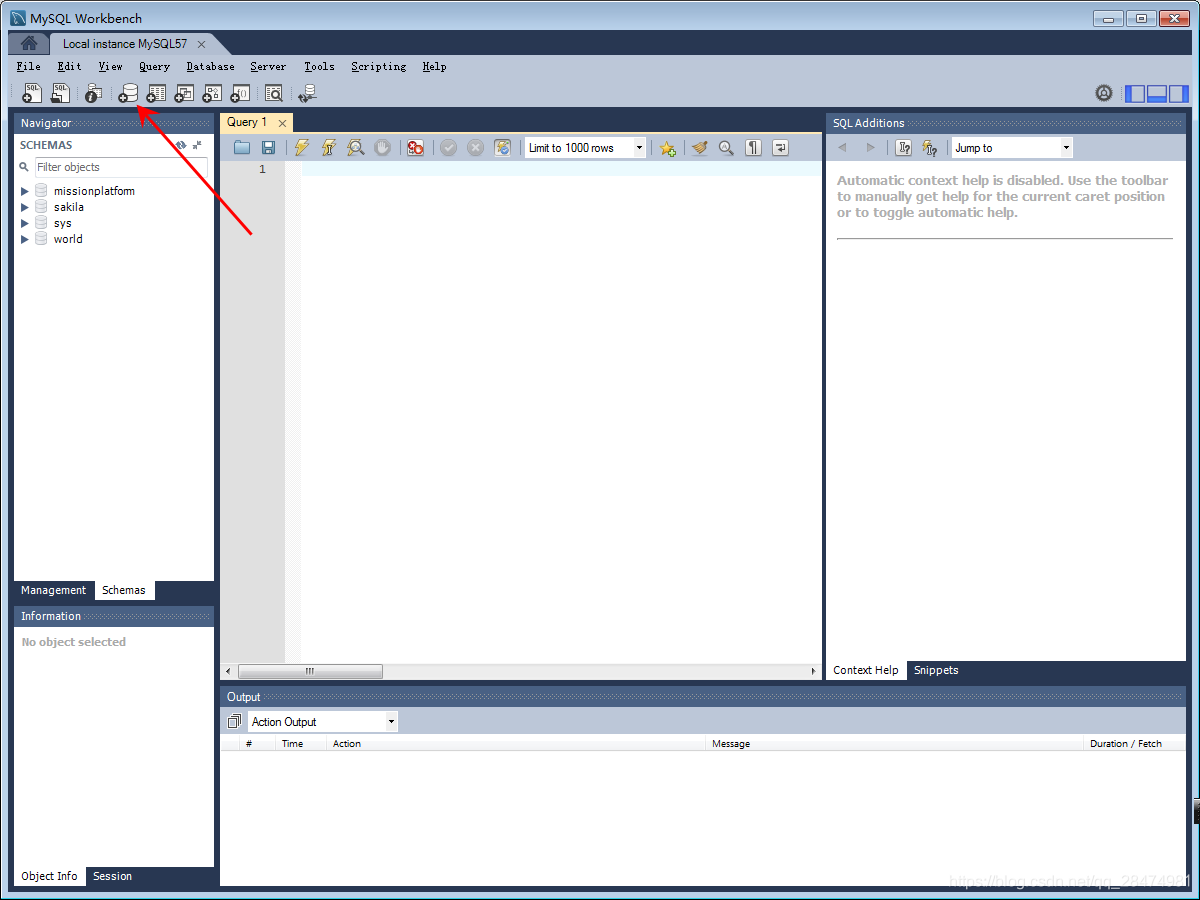Screen dimensions: 1200x900
Task: Go to the home screen tab
Action: point(29,43)
